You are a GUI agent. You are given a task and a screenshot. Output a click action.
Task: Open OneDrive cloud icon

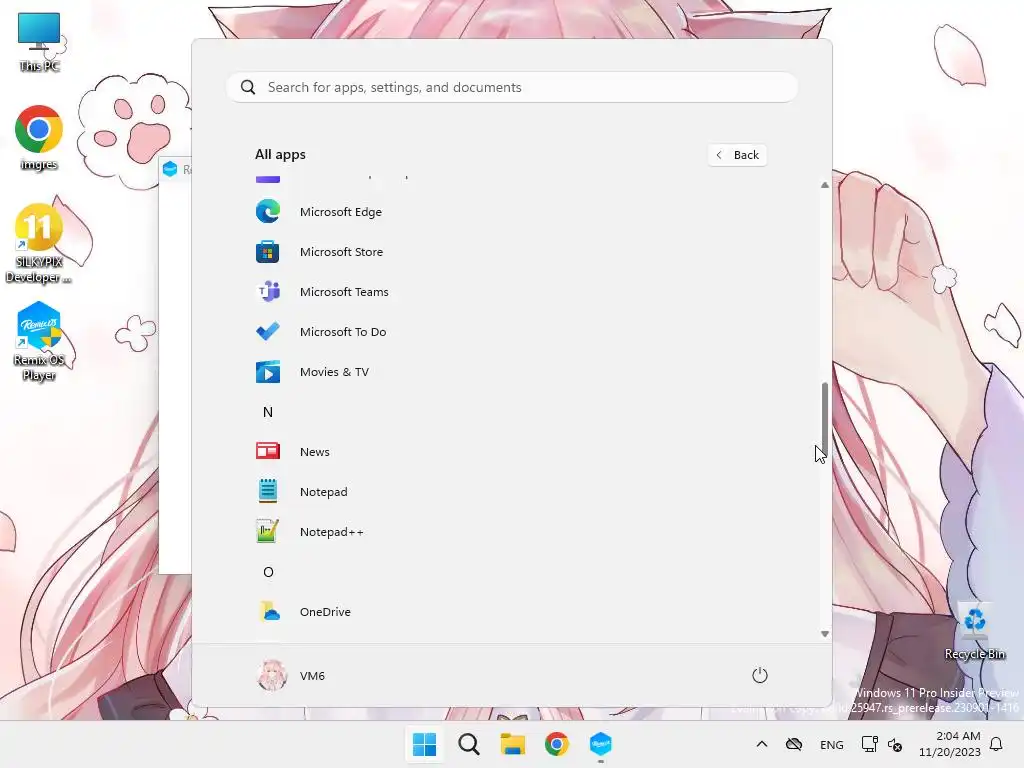[x=268, y=611]
